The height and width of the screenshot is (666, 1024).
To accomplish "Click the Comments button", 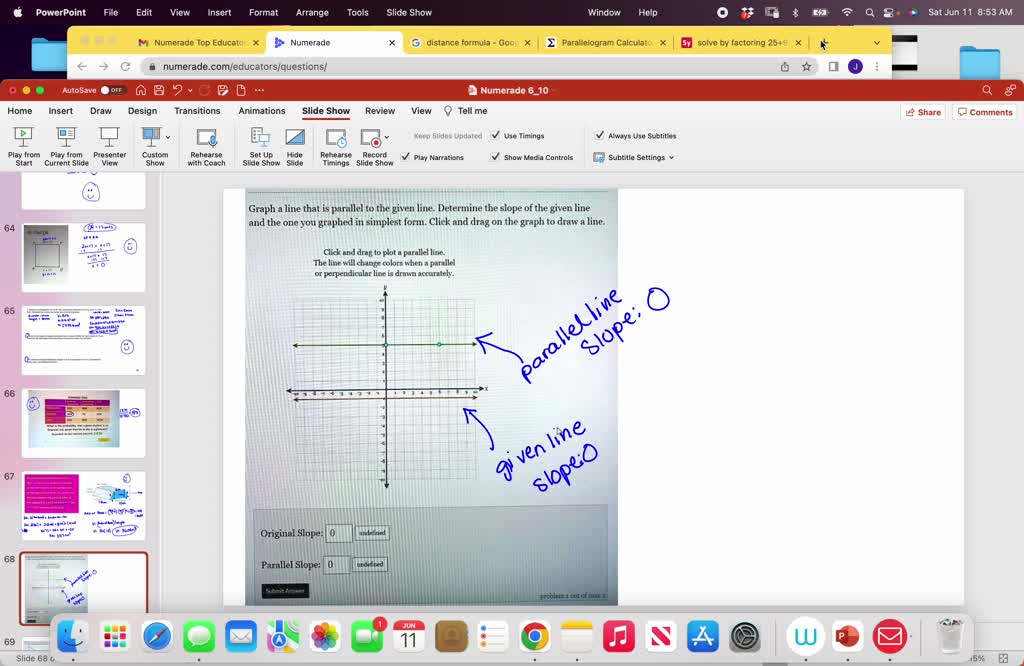I will click(985, 112).
